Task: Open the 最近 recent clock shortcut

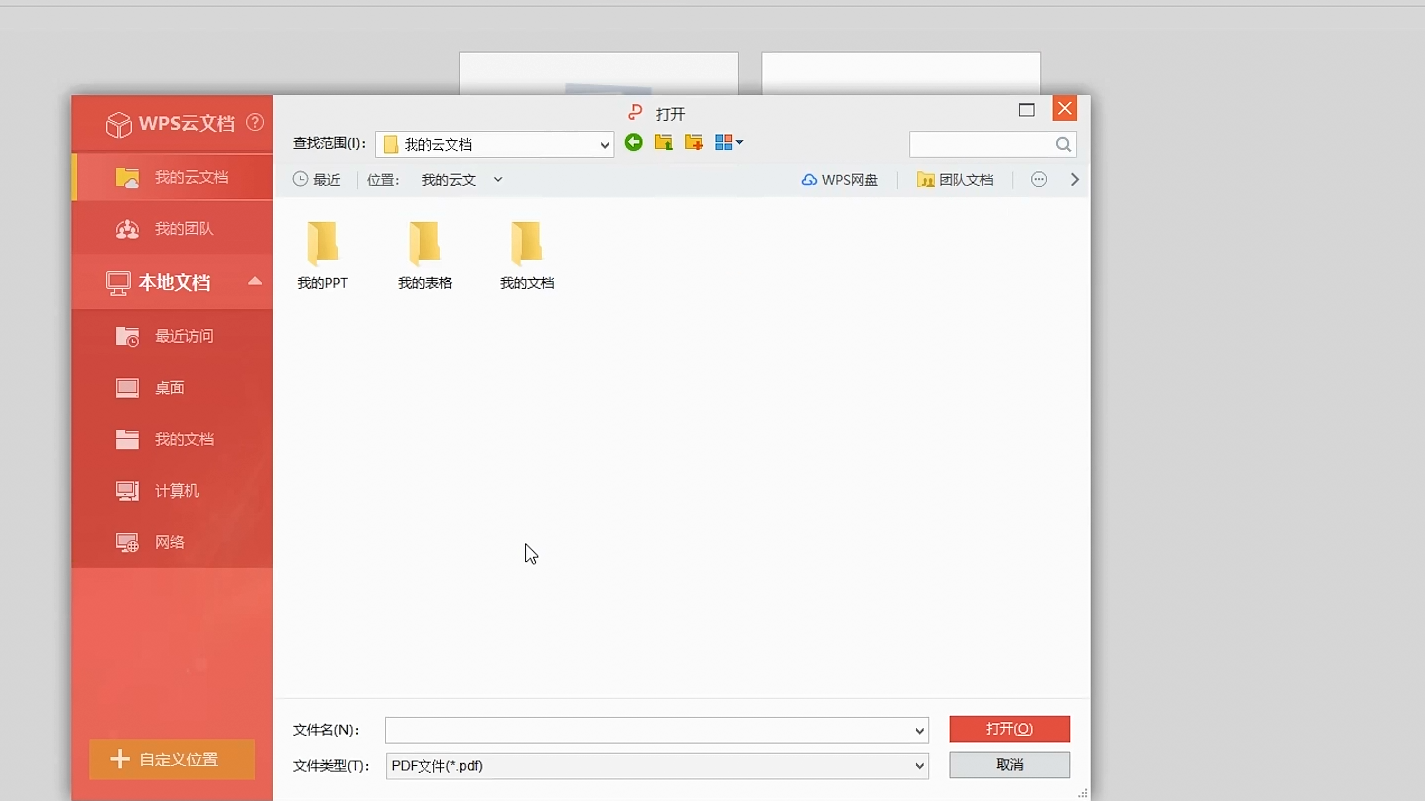Action: pyautogui.click(x=316, y=180)
